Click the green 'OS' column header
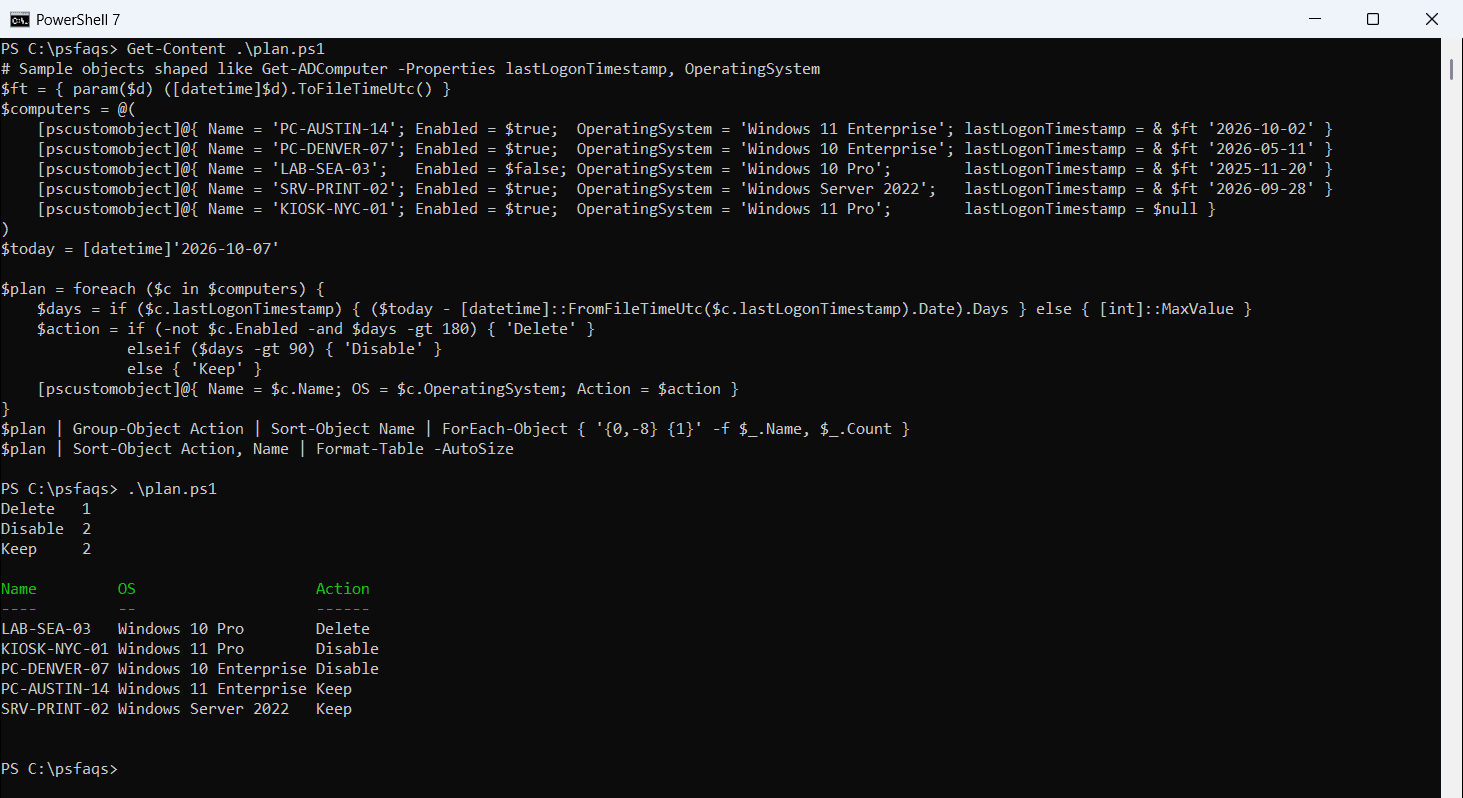 [x=126, y=589]
